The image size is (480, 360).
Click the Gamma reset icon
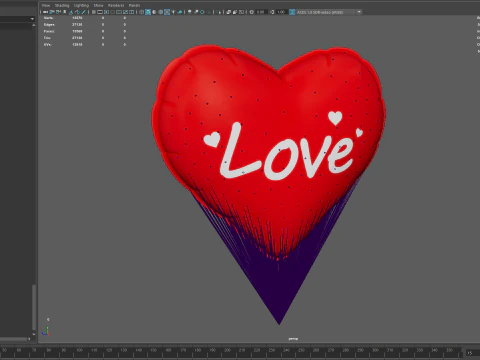point(272,12)
